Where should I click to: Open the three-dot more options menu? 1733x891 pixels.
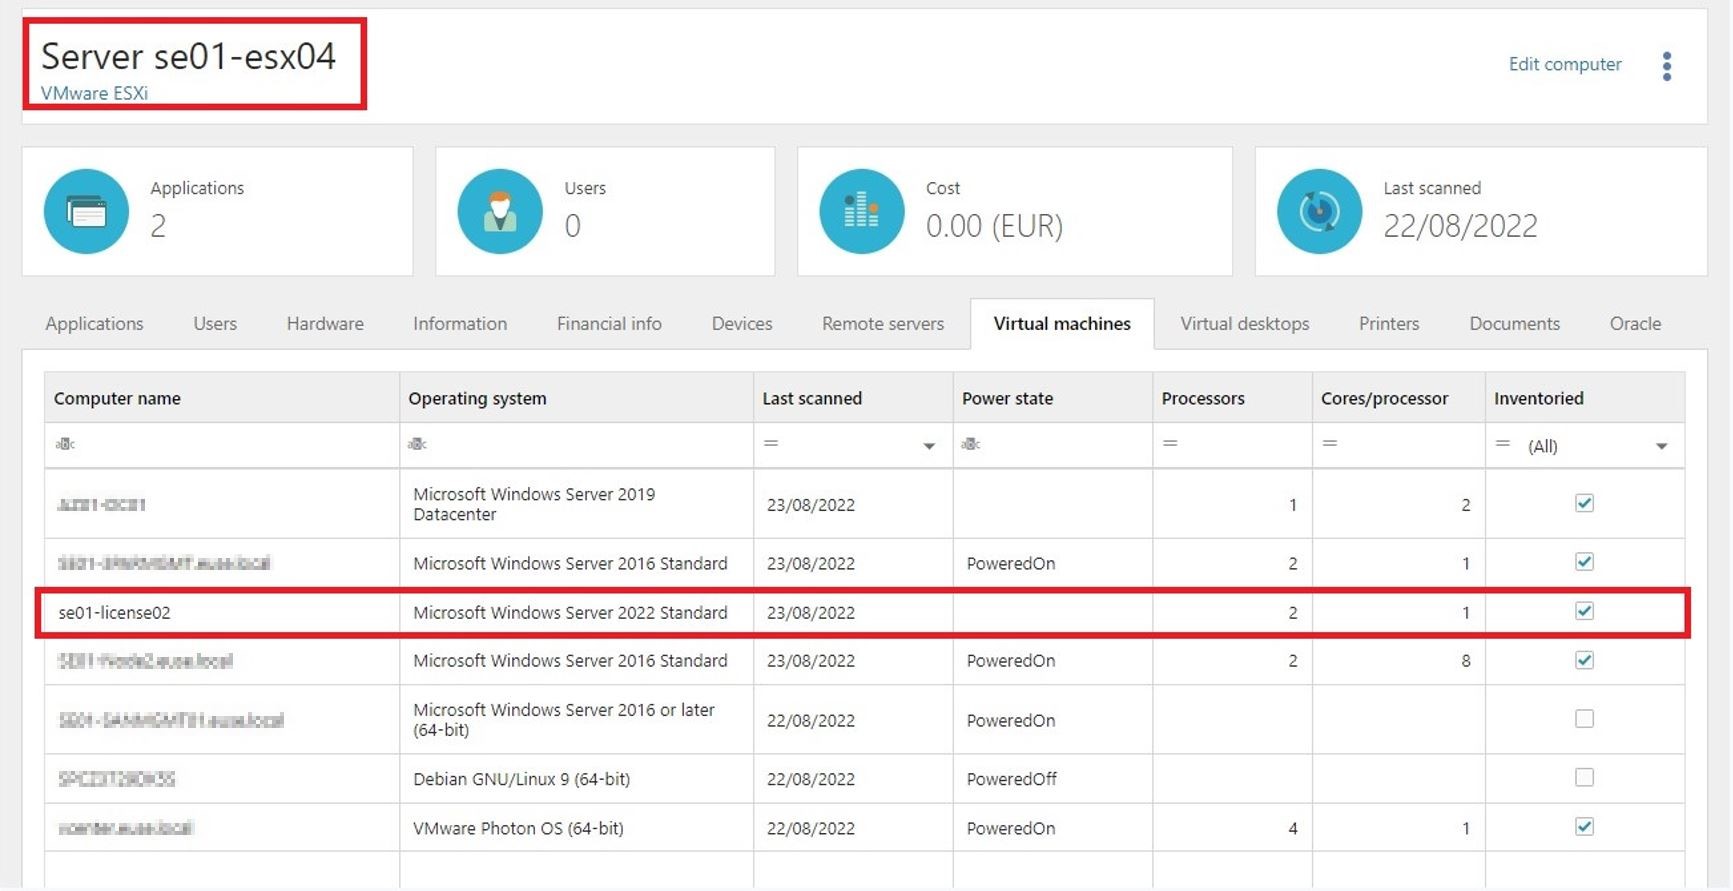(x=1666, y=66)
